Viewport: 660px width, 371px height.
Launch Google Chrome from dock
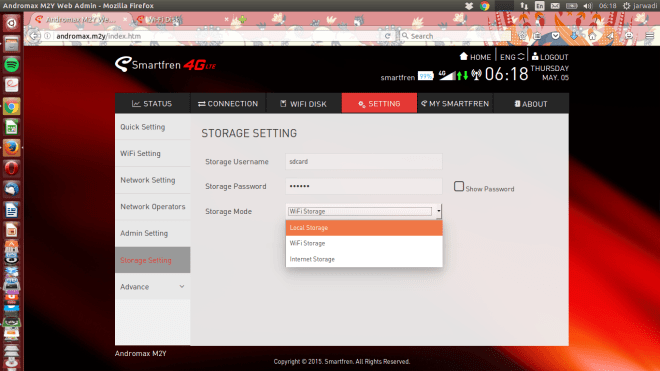(11, 107)
